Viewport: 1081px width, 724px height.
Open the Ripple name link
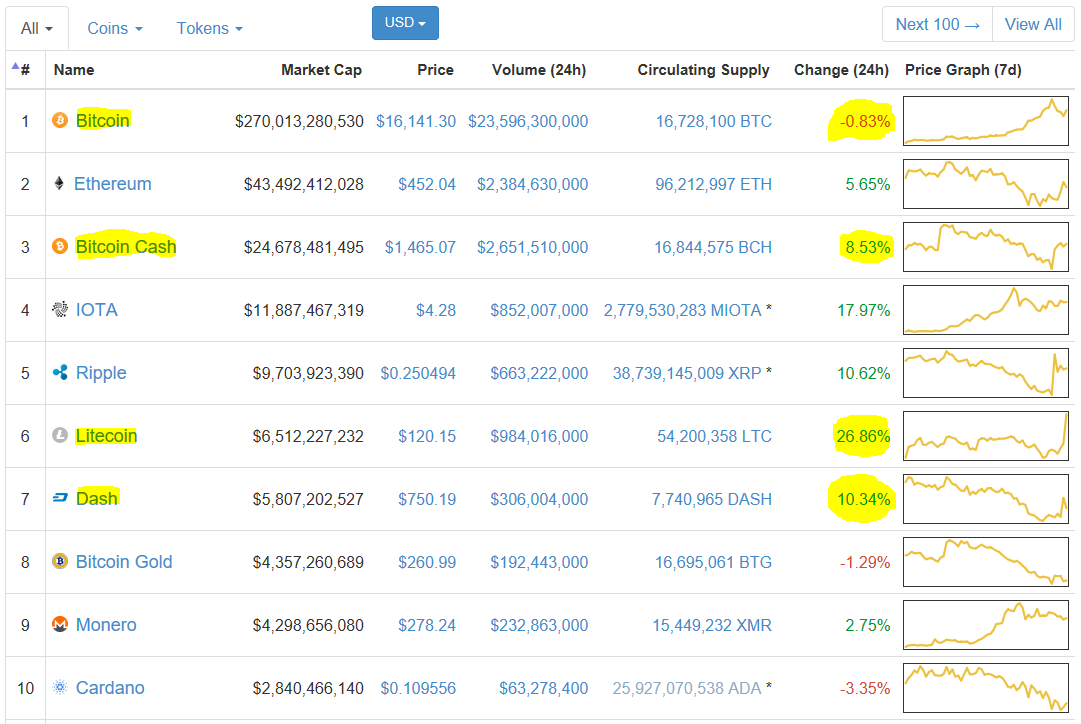(x=101, y=373)
